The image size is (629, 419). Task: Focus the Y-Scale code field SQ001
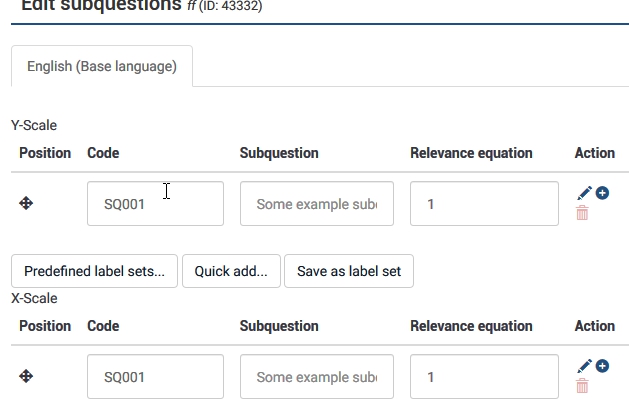(x=155, y=204)
